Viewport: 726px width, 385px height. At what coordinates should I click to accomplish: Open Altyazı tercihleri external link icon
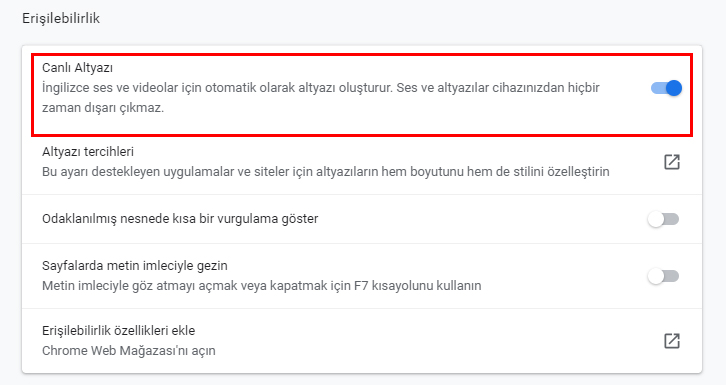(x=672, y=162)
